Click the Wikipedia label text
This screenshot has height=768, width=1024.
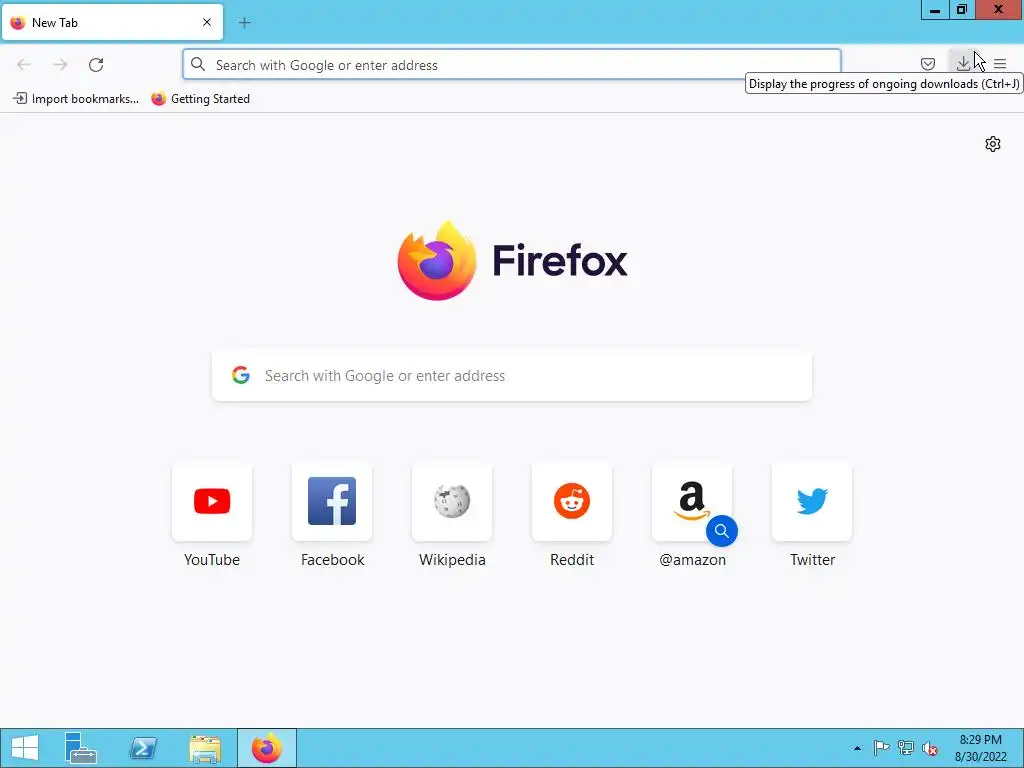click(452, 560)
